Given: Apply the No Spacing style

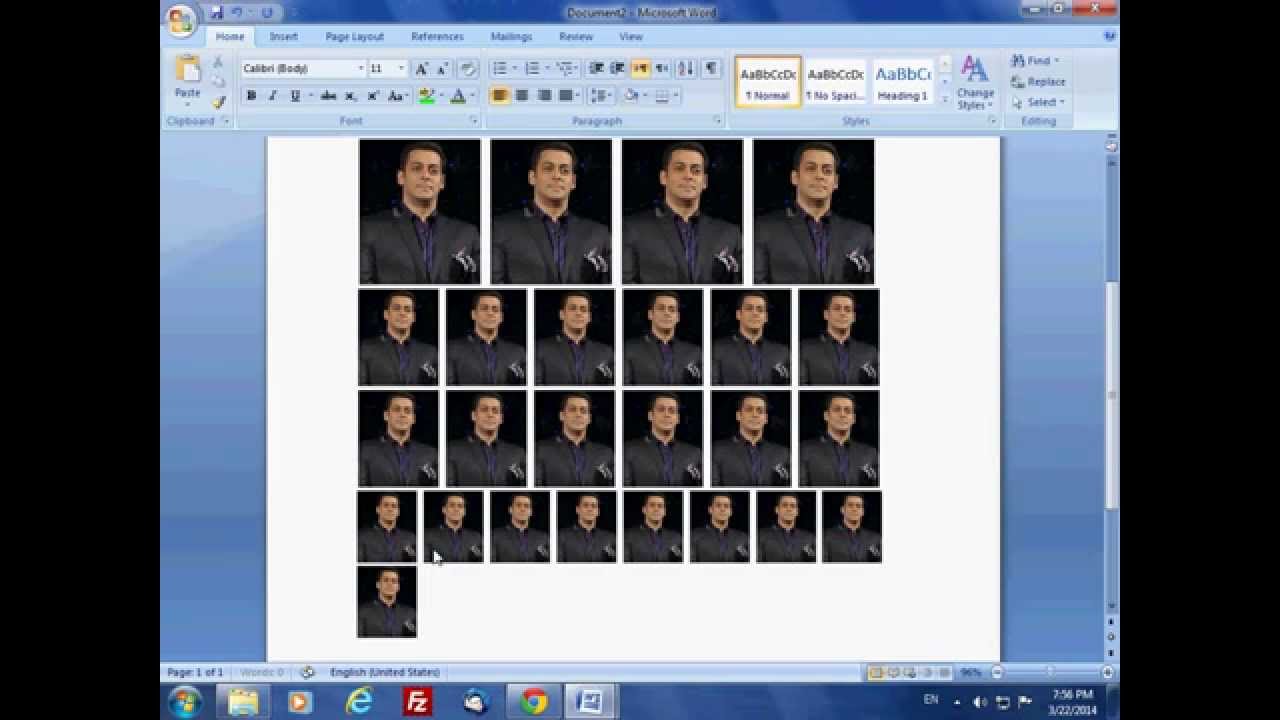Looking at the screenshot, I should coord(836,82).
